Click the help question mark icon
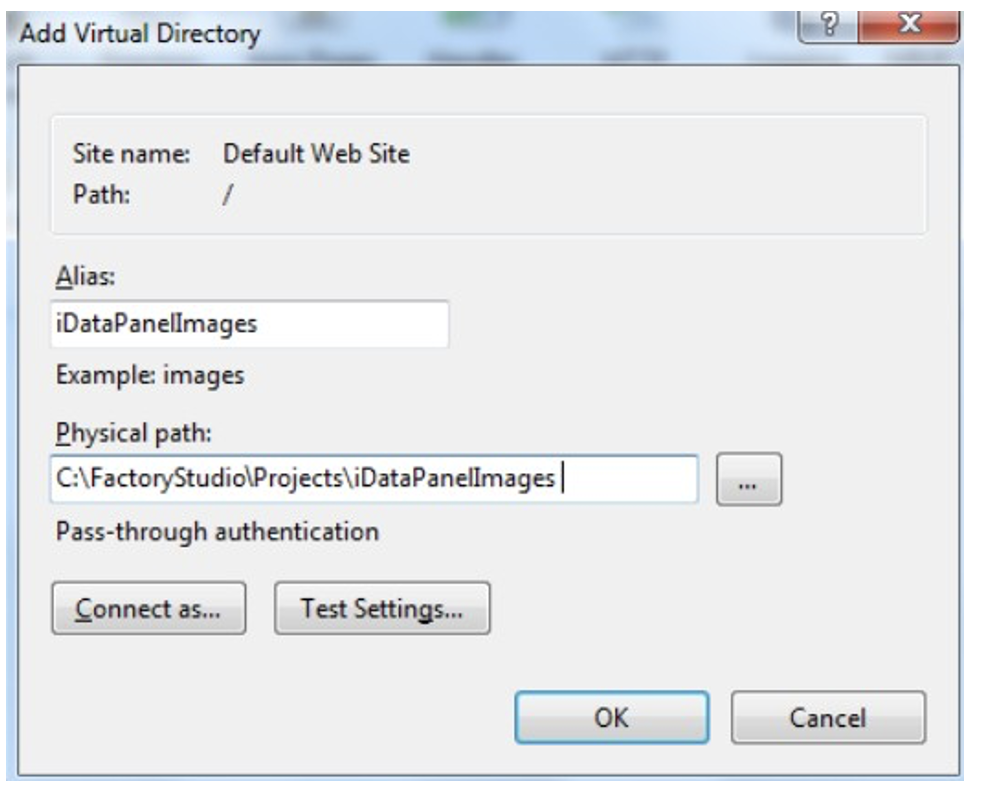 click(829, 25)
